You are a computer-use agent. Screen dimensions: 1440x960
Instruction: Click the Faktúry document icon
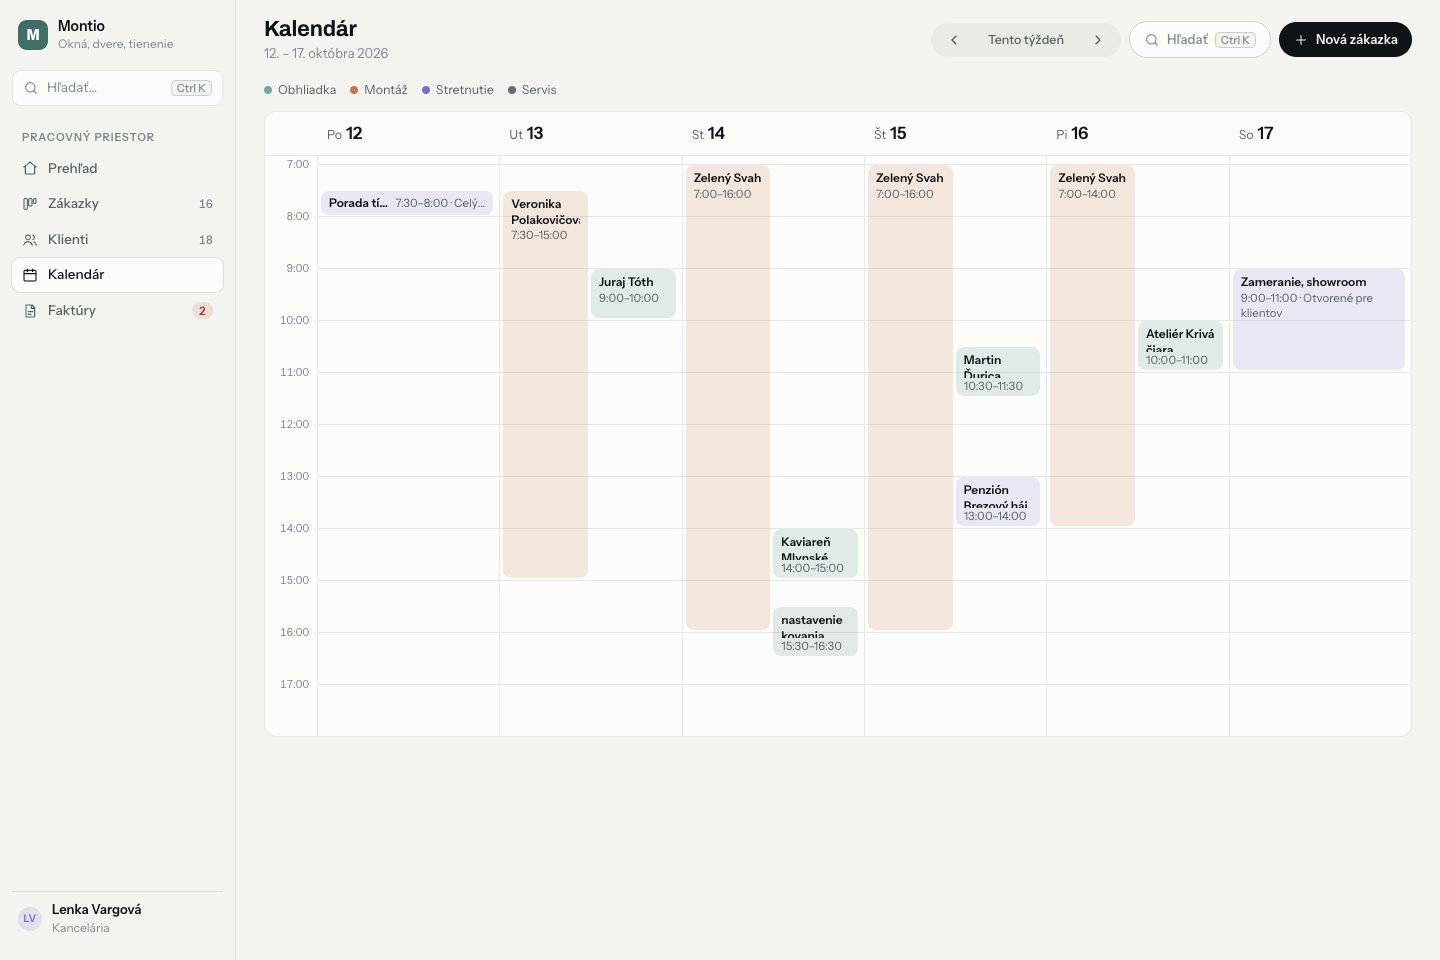tap(30, 311)
